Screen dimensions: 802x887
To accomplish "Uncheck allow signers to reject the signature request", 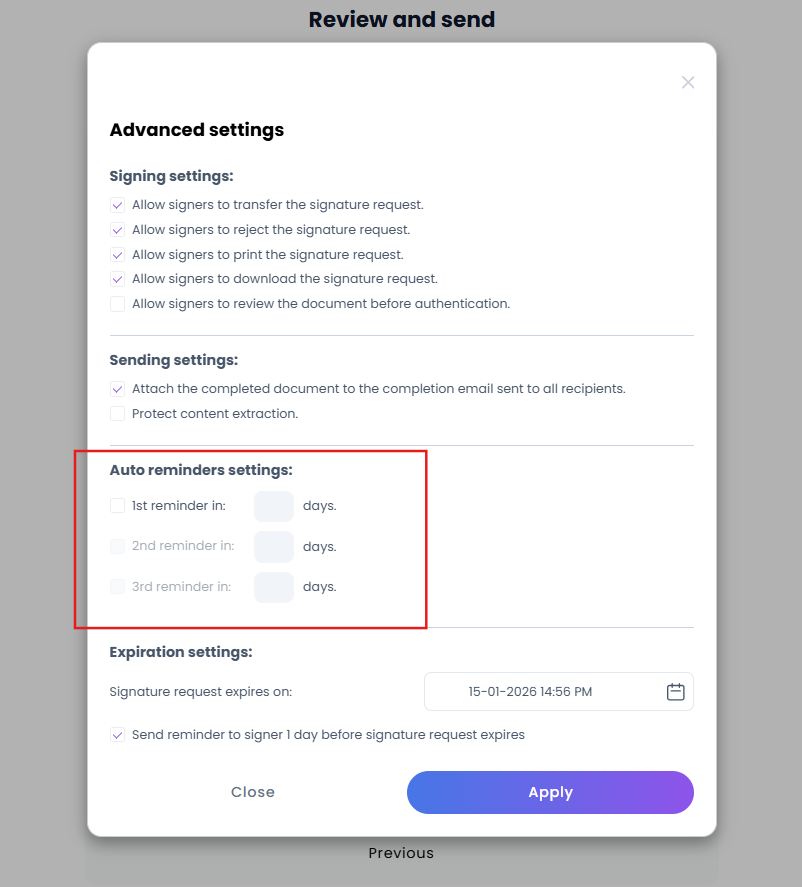I will point(117,230).
